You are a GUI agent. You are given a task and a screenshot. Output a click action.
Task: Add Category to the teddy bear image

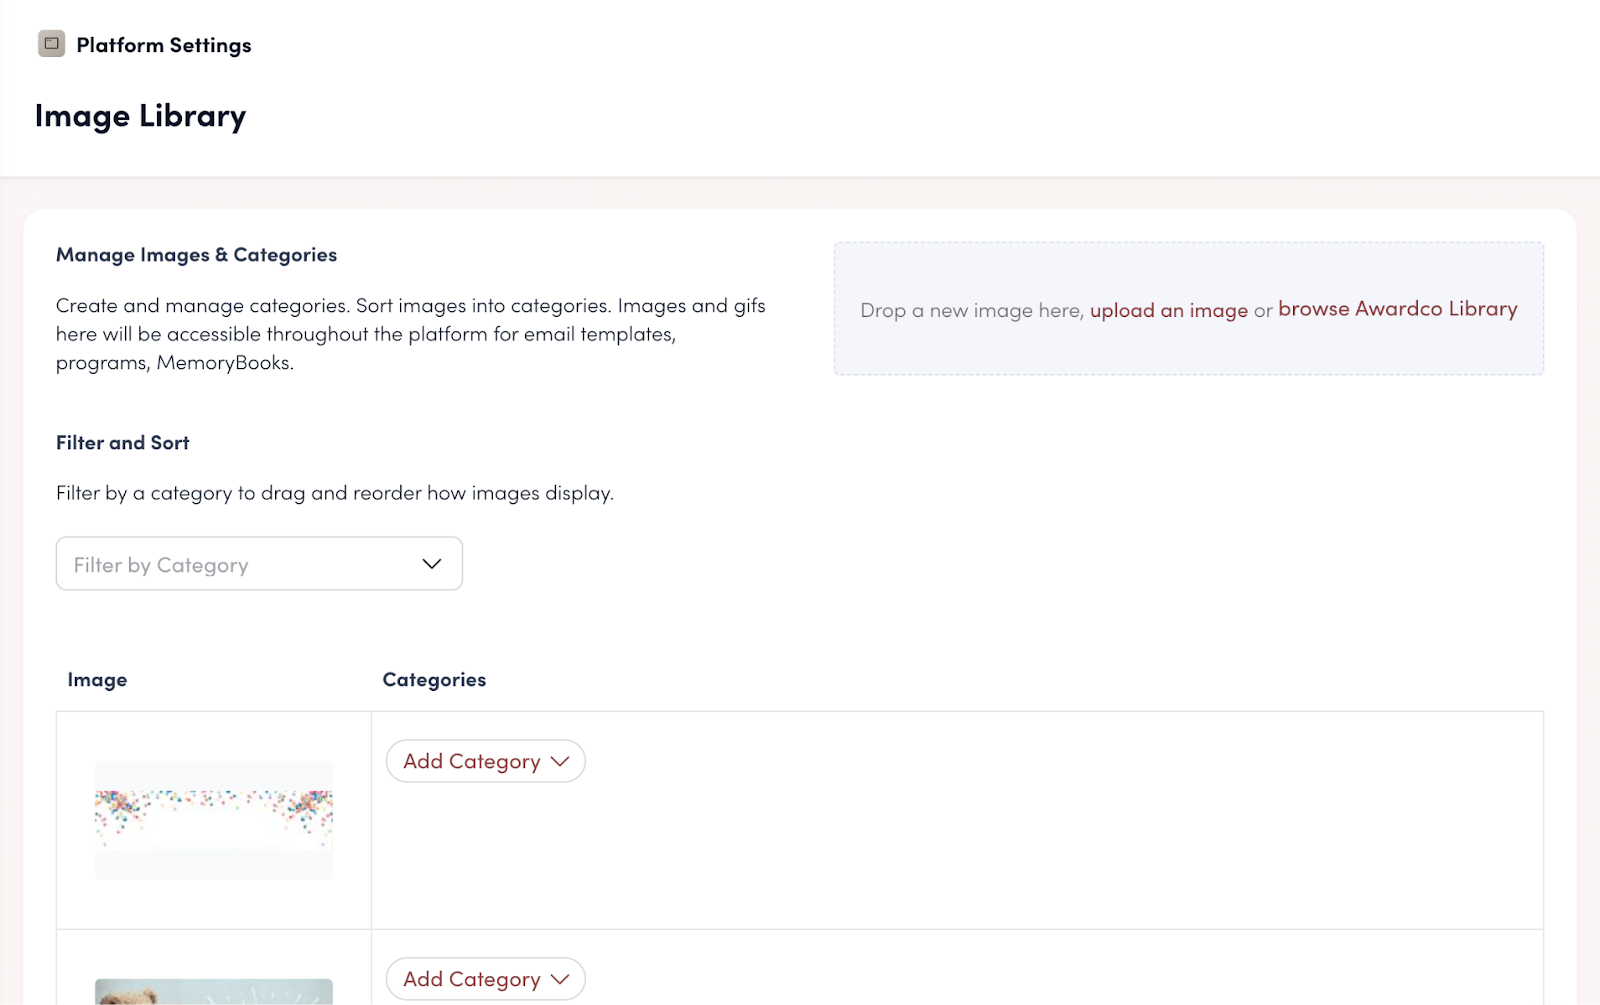tap(472, 979)
